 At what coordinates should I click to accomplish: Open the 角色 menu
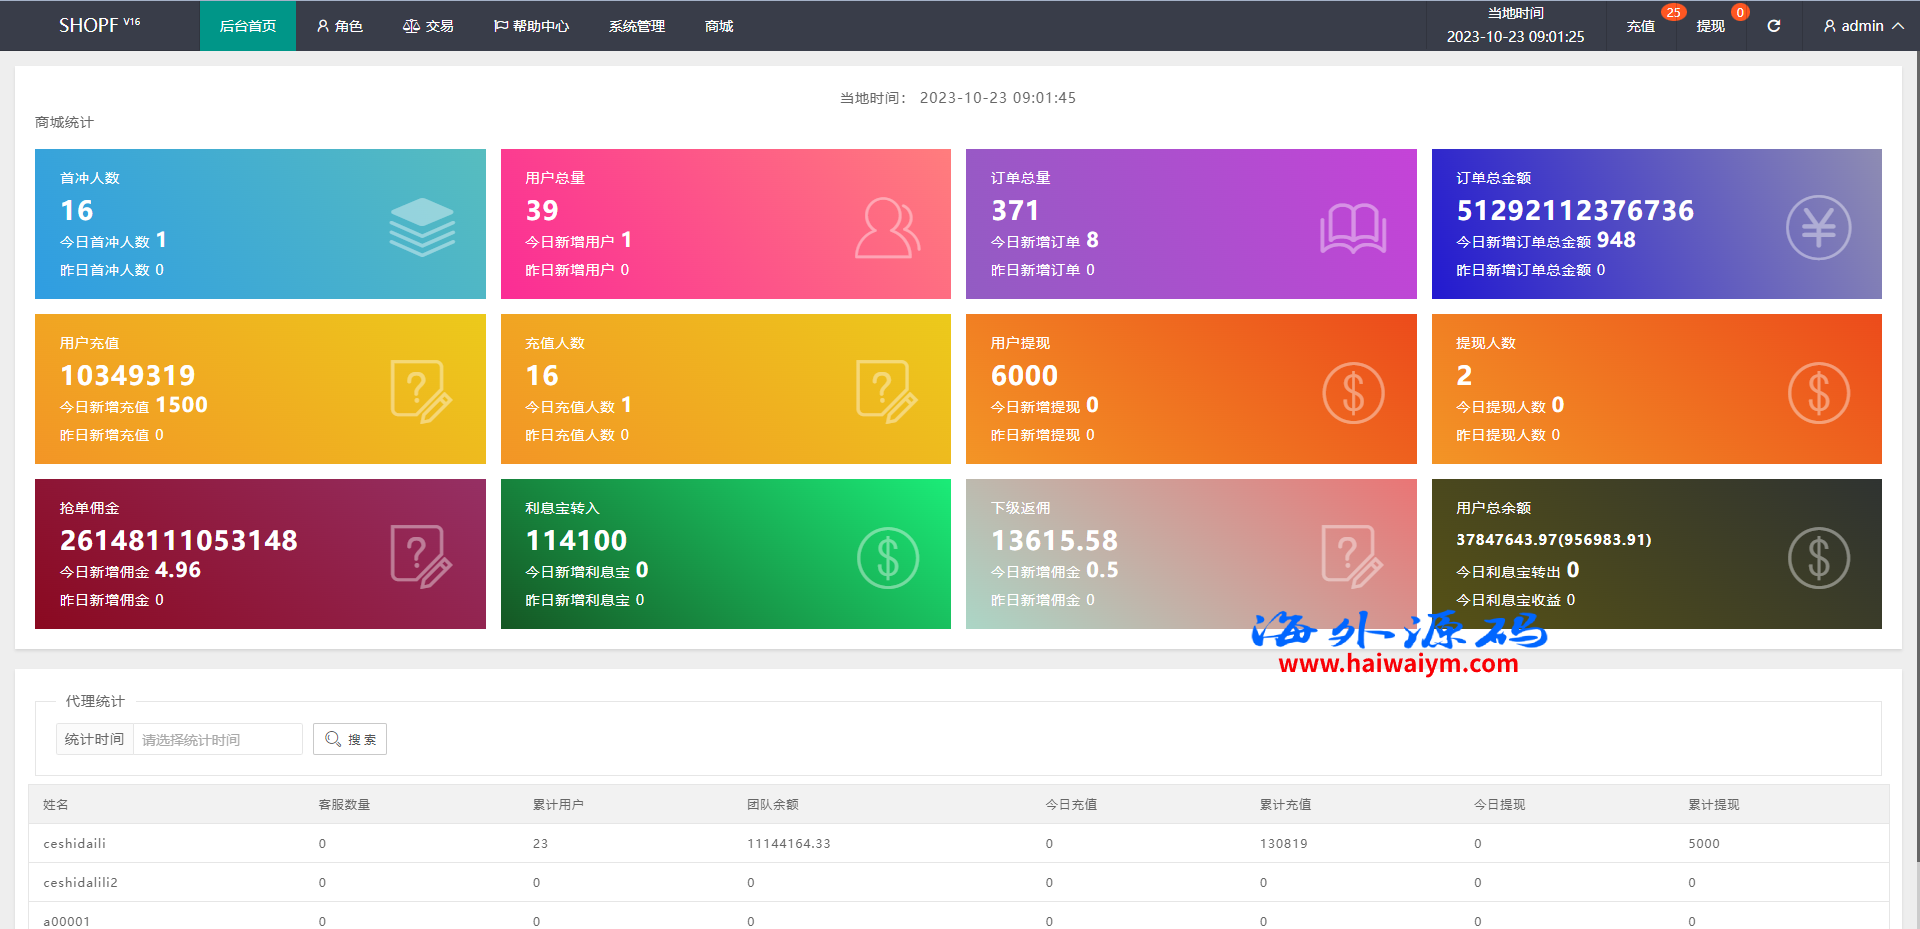point(339,26)
